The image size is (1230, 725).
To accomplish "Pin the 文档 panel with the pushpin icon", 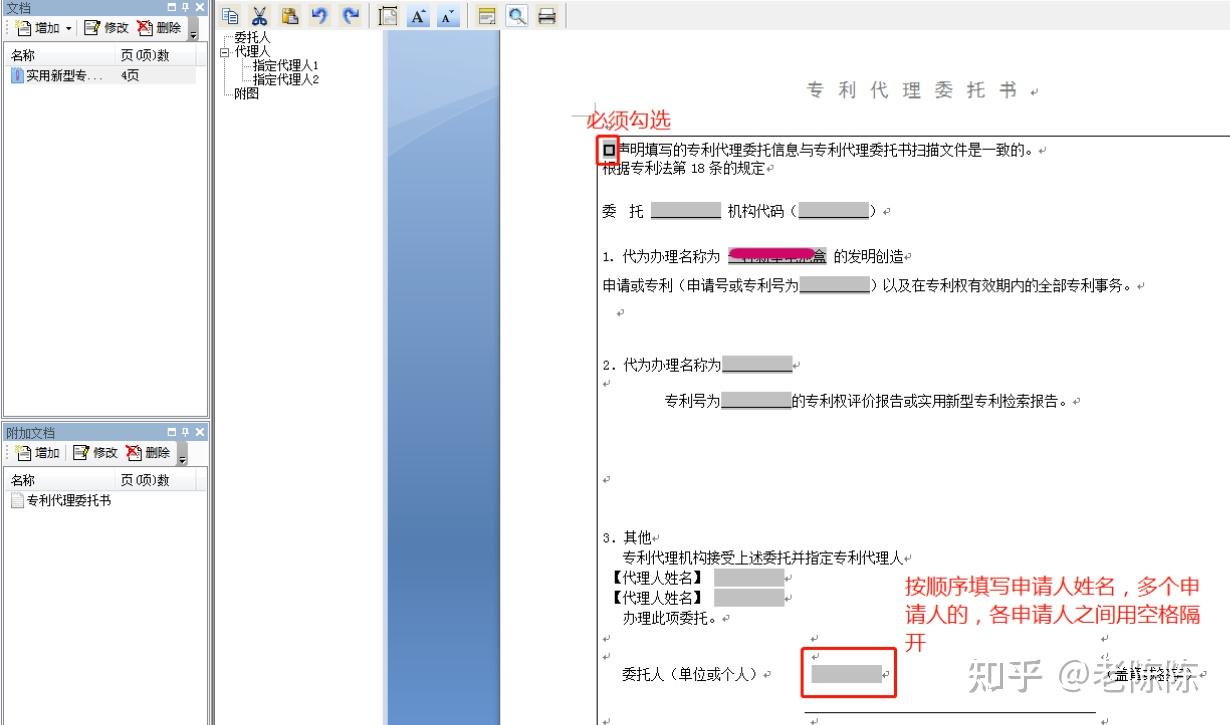I will coord(185,8).
